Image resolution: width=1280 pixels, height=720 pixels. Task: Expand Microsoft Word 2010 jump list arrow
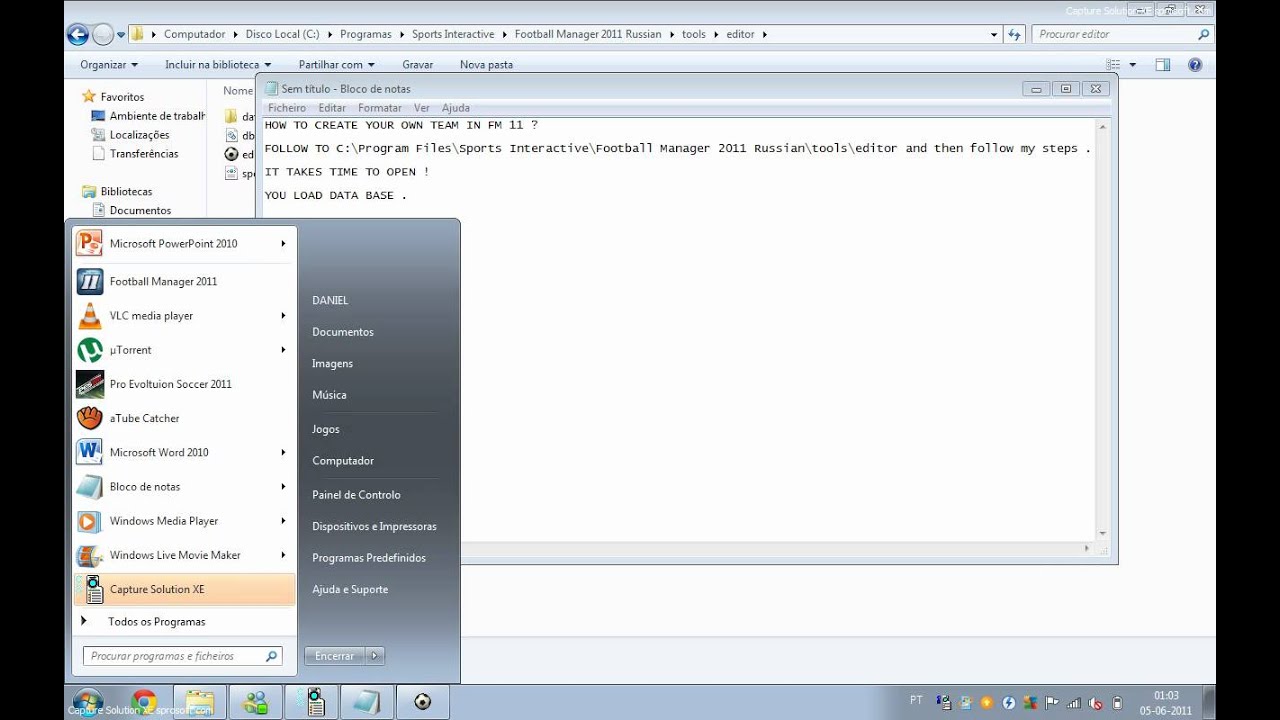point(283,452)
